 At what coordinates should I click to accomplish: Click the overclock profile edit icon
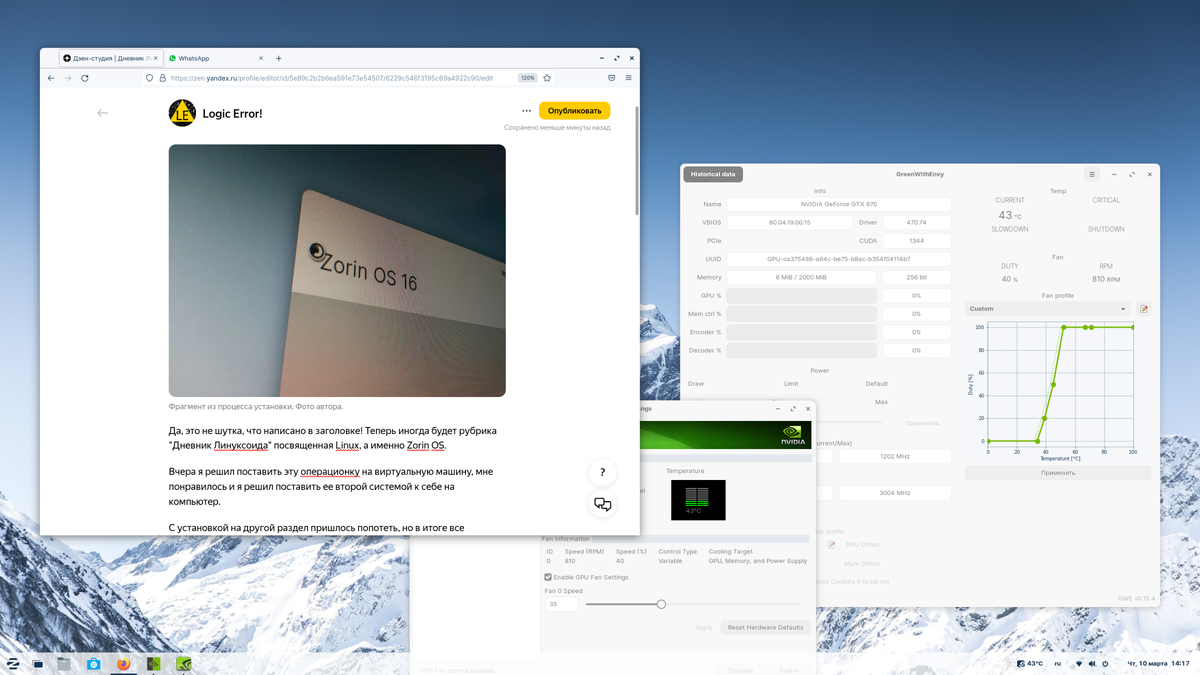click(x=831, y=545)
